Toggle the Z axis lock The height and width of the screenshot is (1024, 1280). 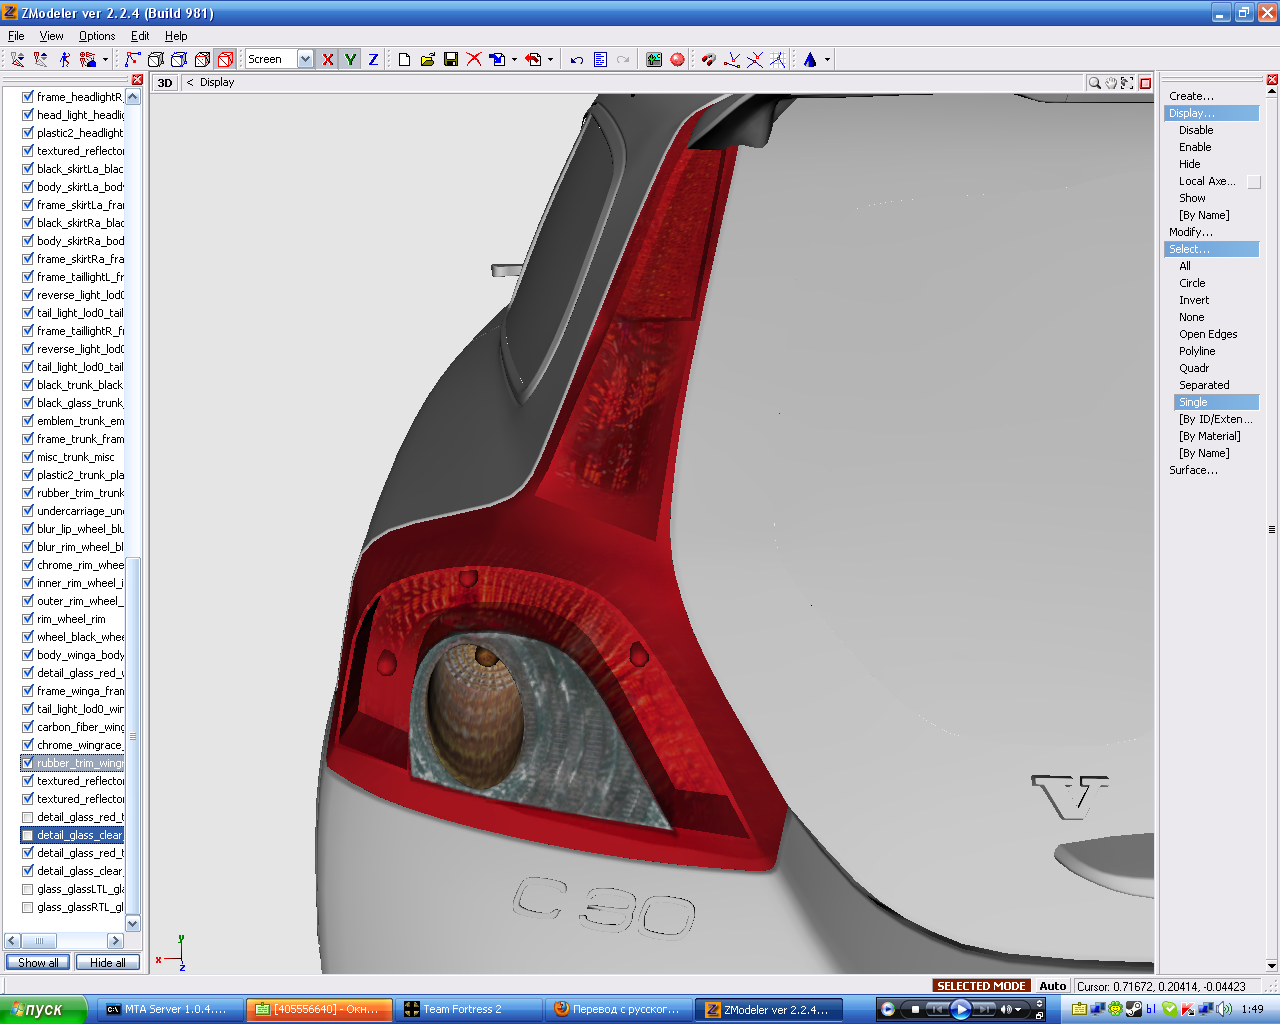373,60
